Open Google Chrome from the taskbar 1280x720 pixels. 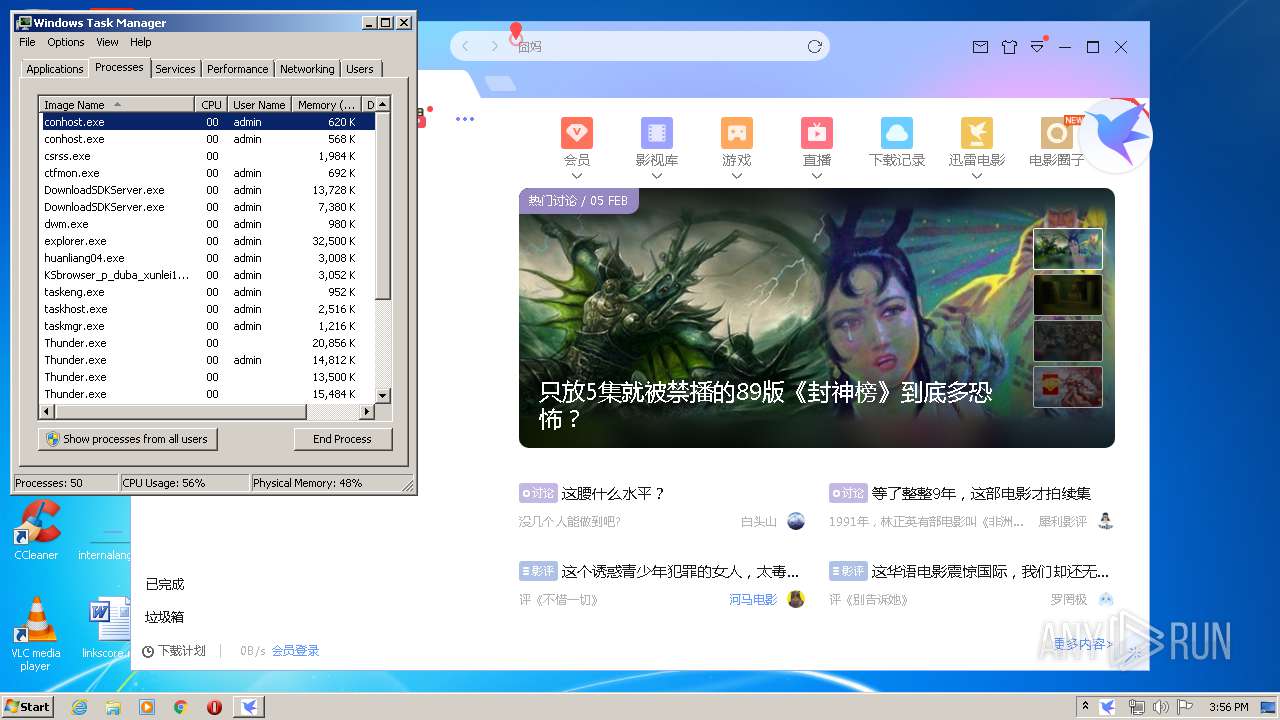180,707
